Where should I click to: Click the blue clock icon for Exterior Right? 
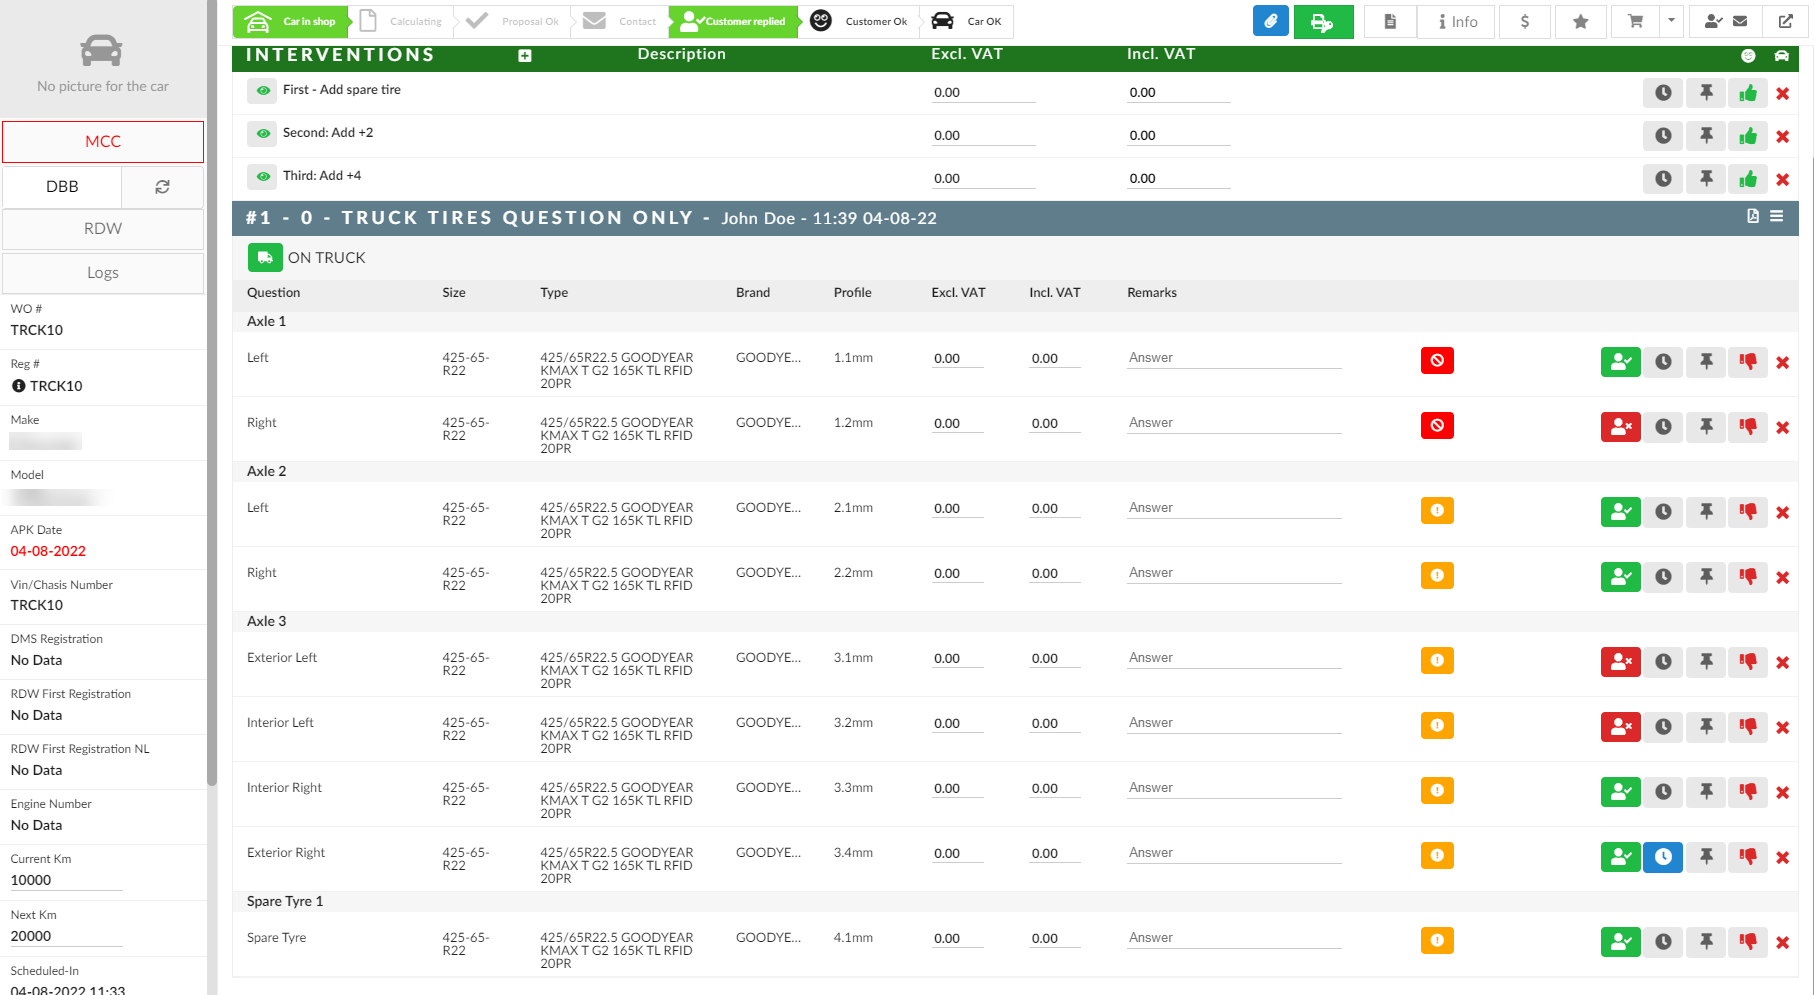click(x=1663, y=857)
